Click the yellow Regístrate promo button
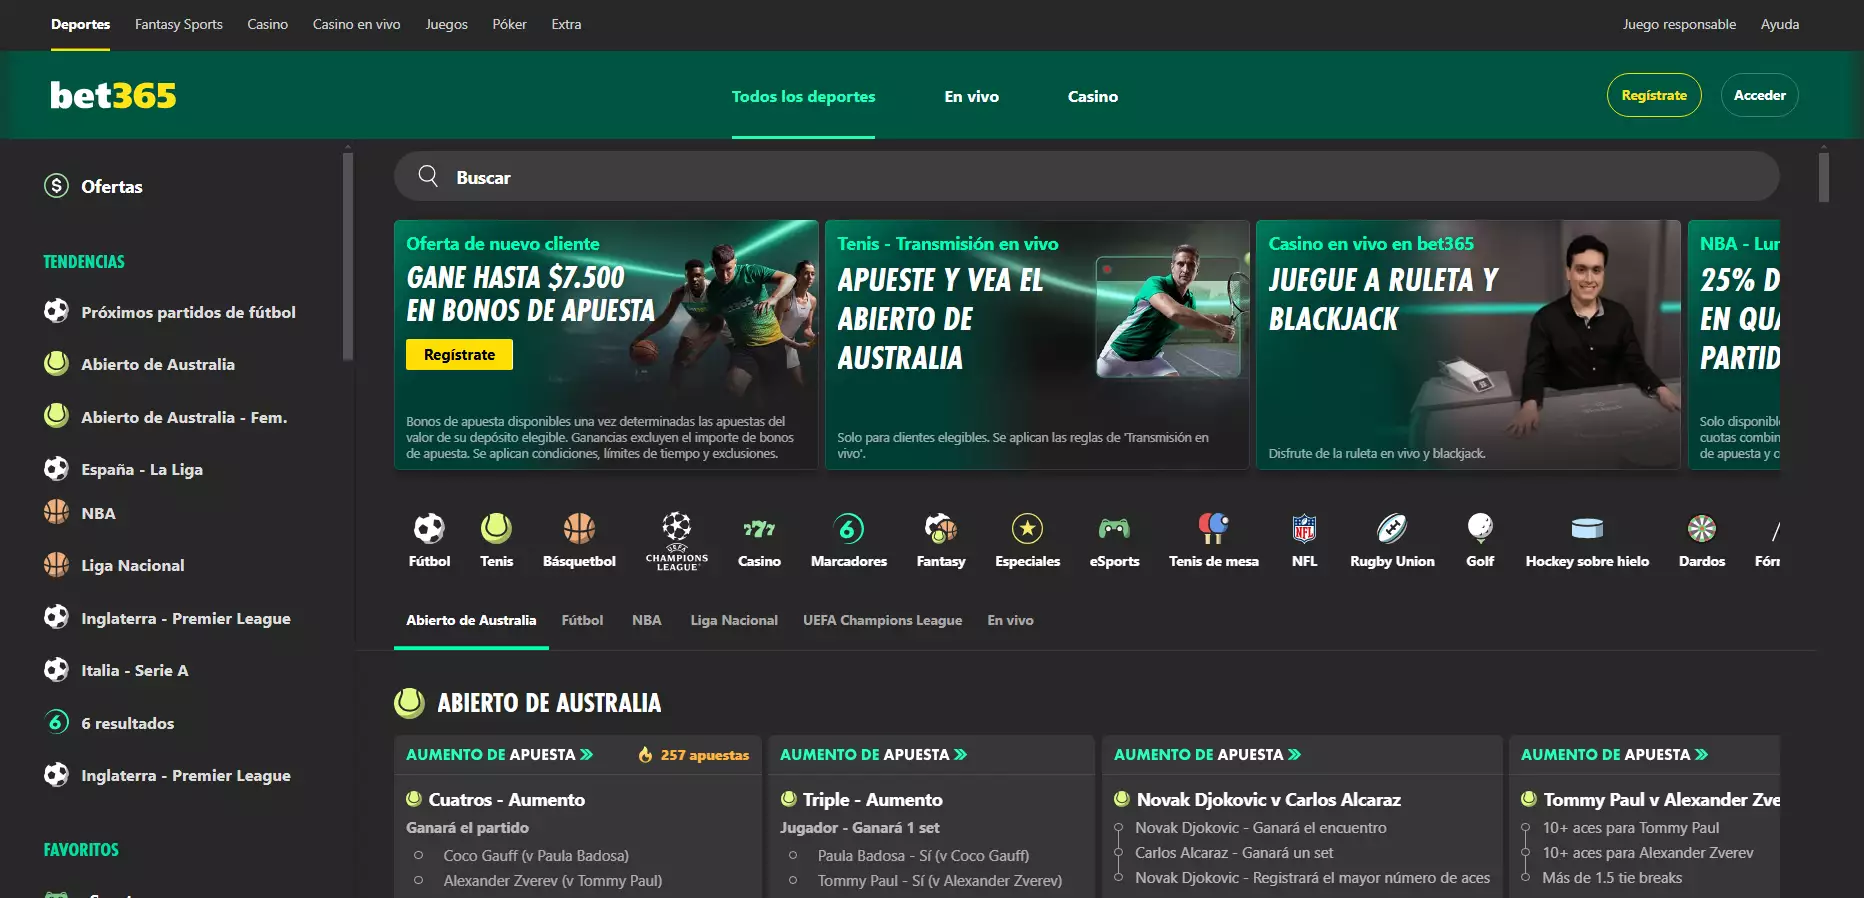Screen dimensions: 1864x898 tap(459, 355)
